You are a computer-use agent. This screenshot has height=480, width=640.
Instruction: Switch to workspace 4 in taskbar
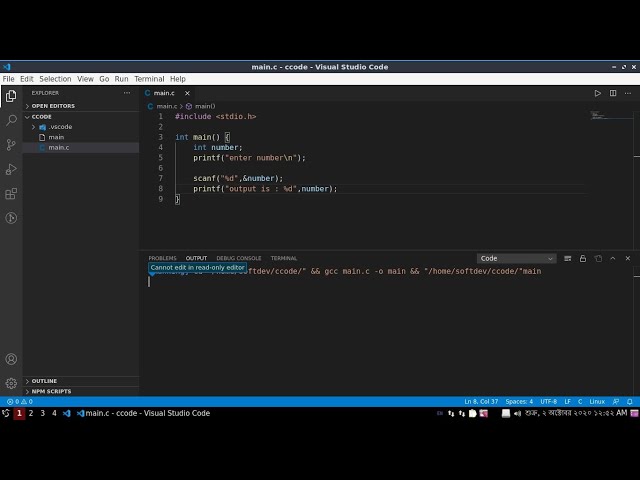(x=54, y=413)
